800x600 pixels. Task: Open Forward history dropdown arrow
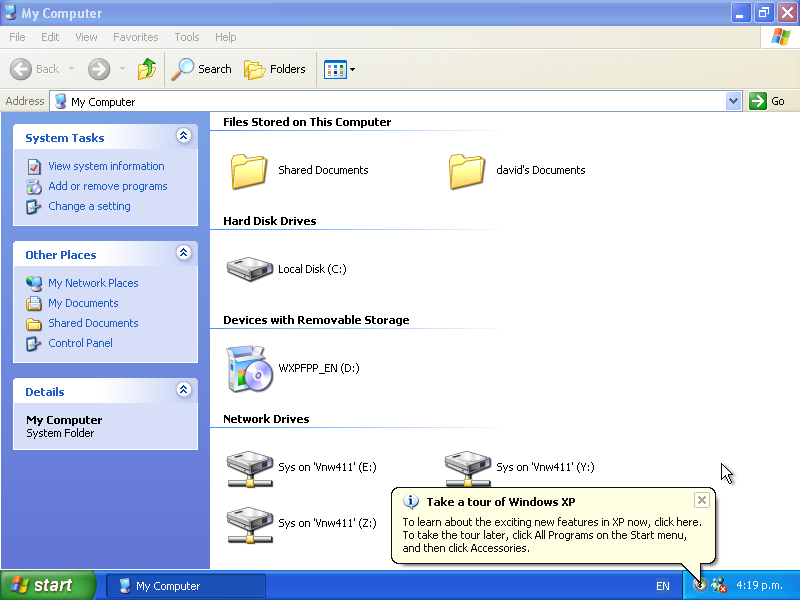122,69
